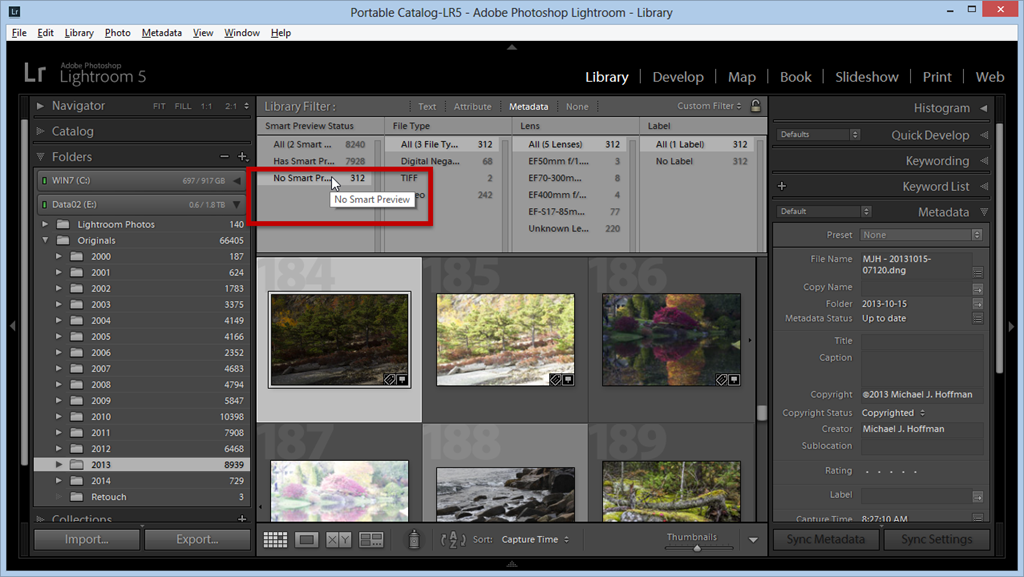
Task: Open the Copyright Status dropdown
Action: 893,413
